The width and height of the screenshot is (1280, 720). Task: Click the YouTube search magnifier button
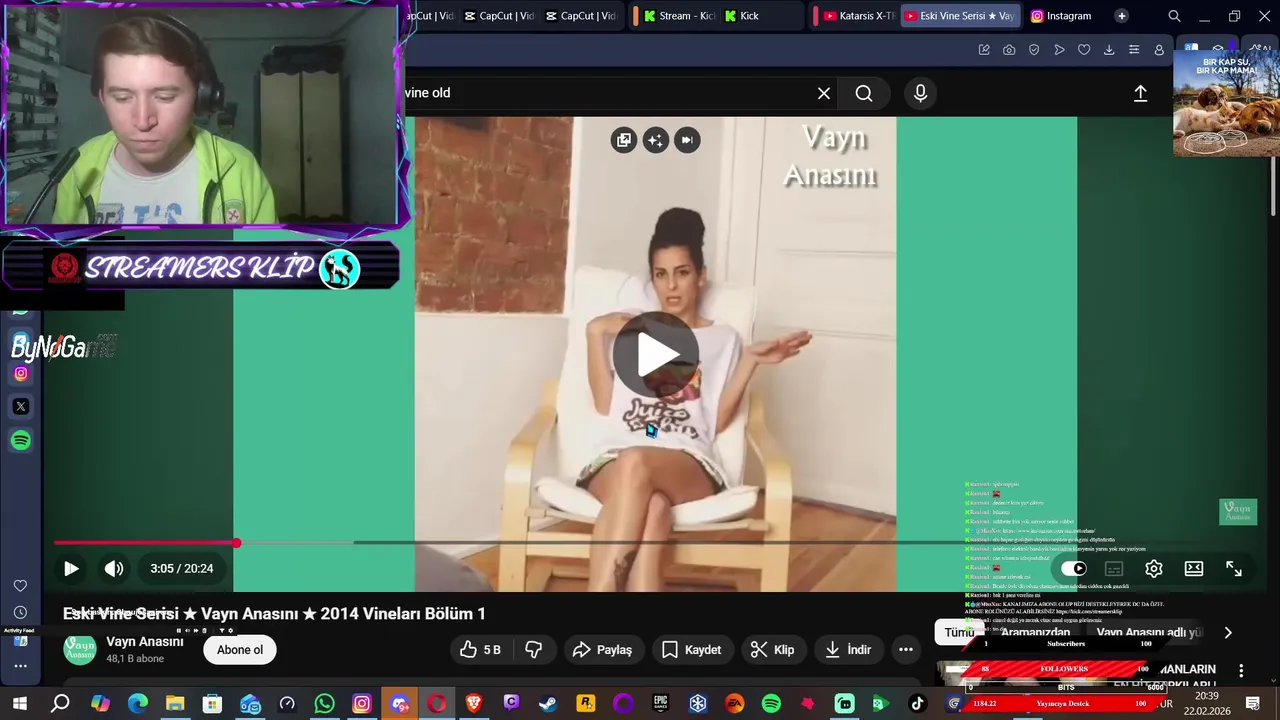pyautogui.click(x=864, y=93)
